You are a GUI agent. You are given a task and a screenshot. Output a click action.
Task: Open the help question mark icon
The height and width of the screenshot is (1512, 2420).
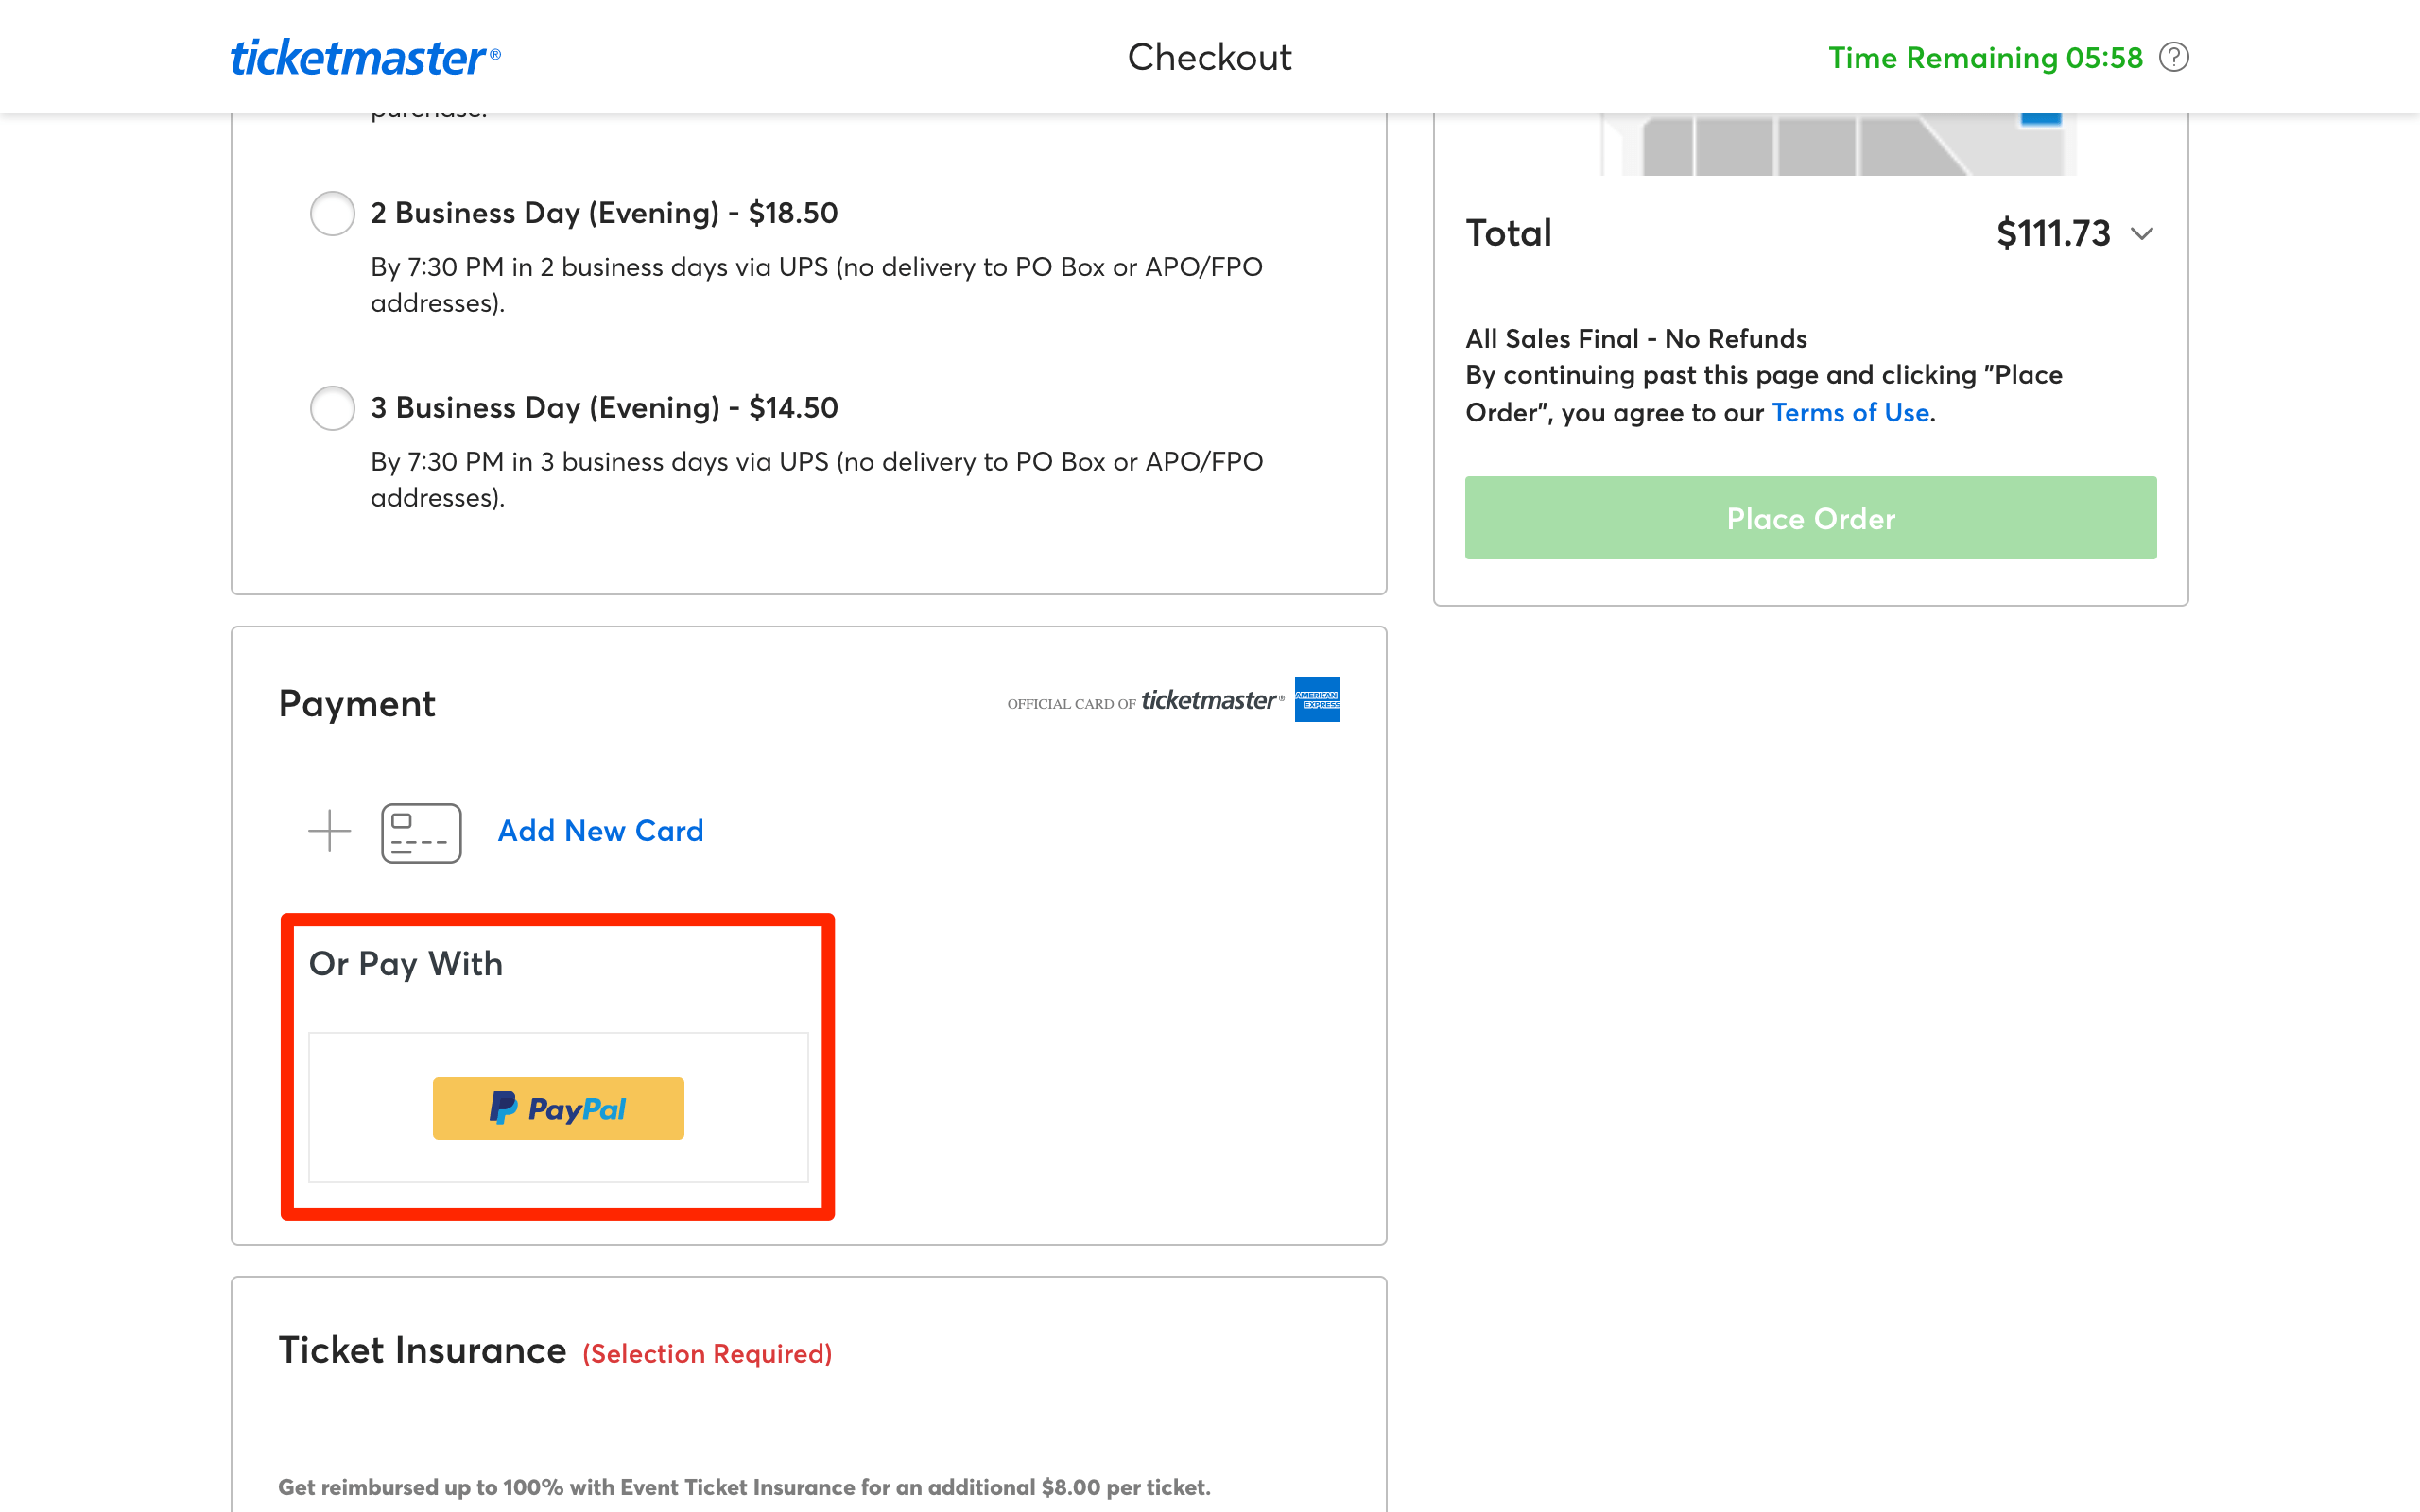2172,57
